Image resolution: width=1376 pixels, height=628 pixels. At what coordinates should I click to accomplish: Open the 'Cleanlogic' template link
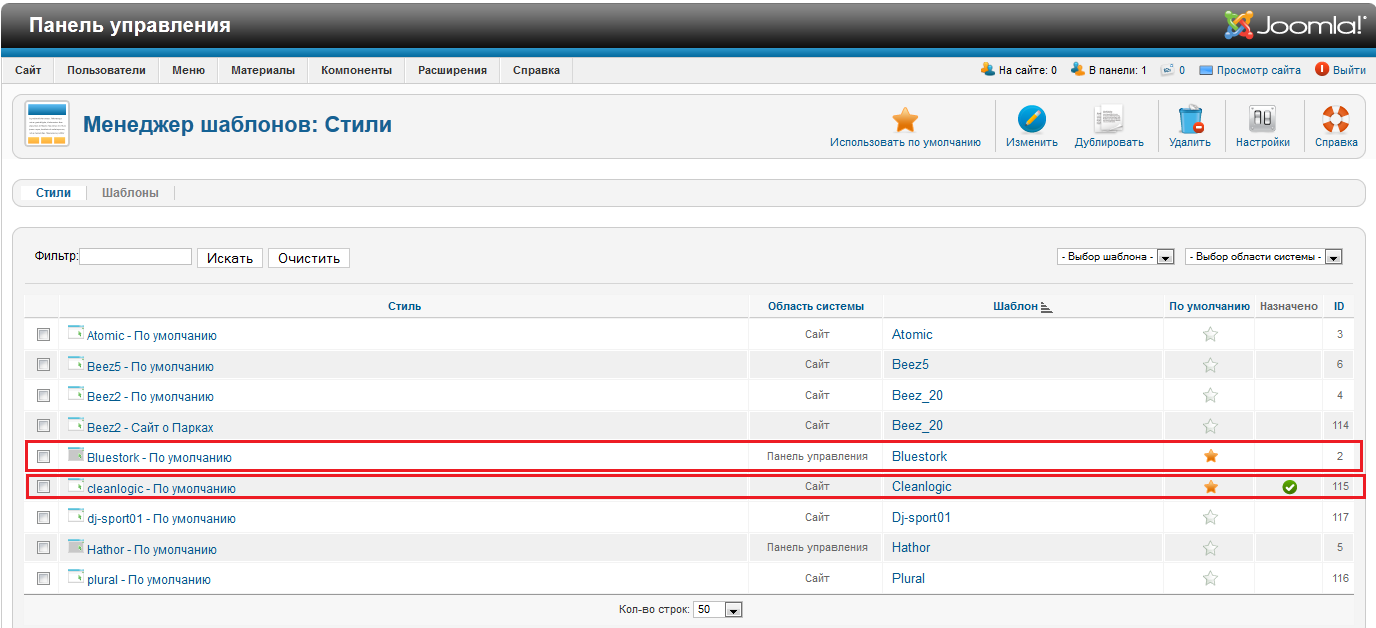coord(922,486)
